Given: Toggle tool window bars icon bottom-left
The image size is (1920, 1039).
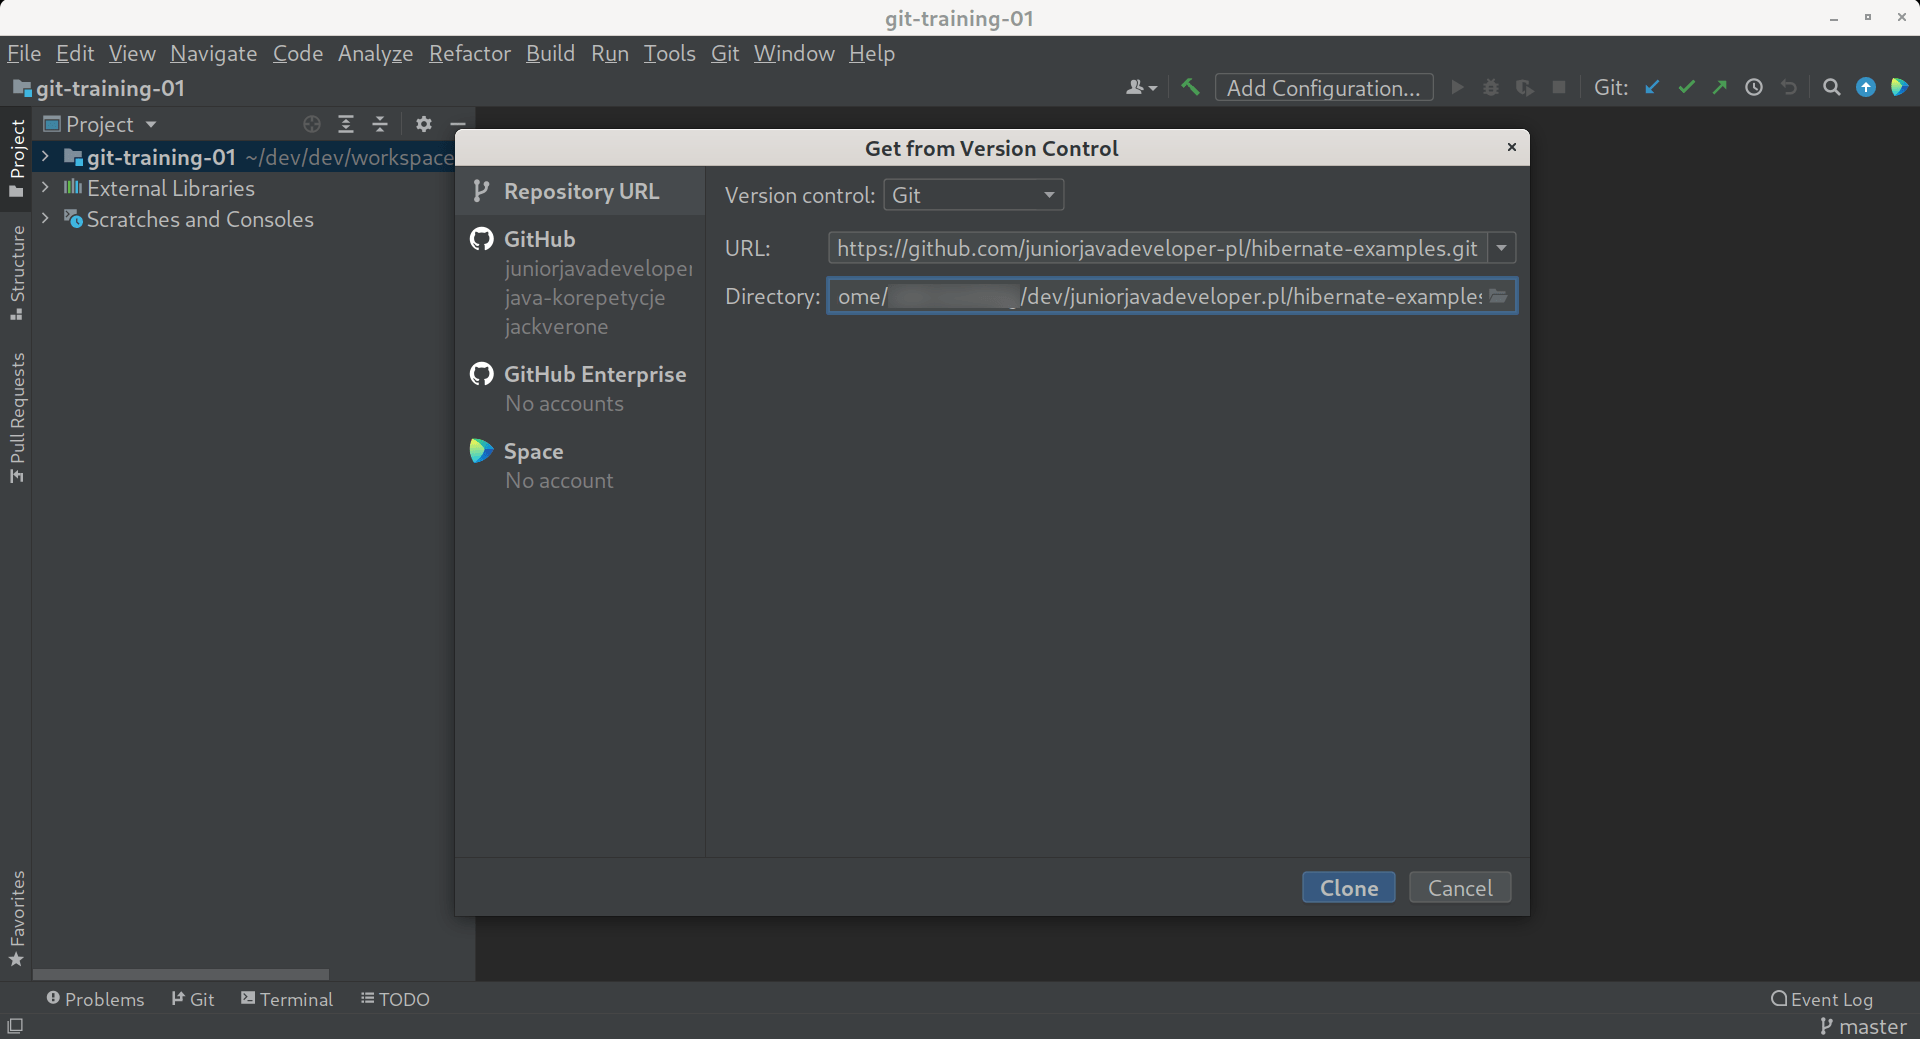Looking at the screenshot, I should (15, 1026).
